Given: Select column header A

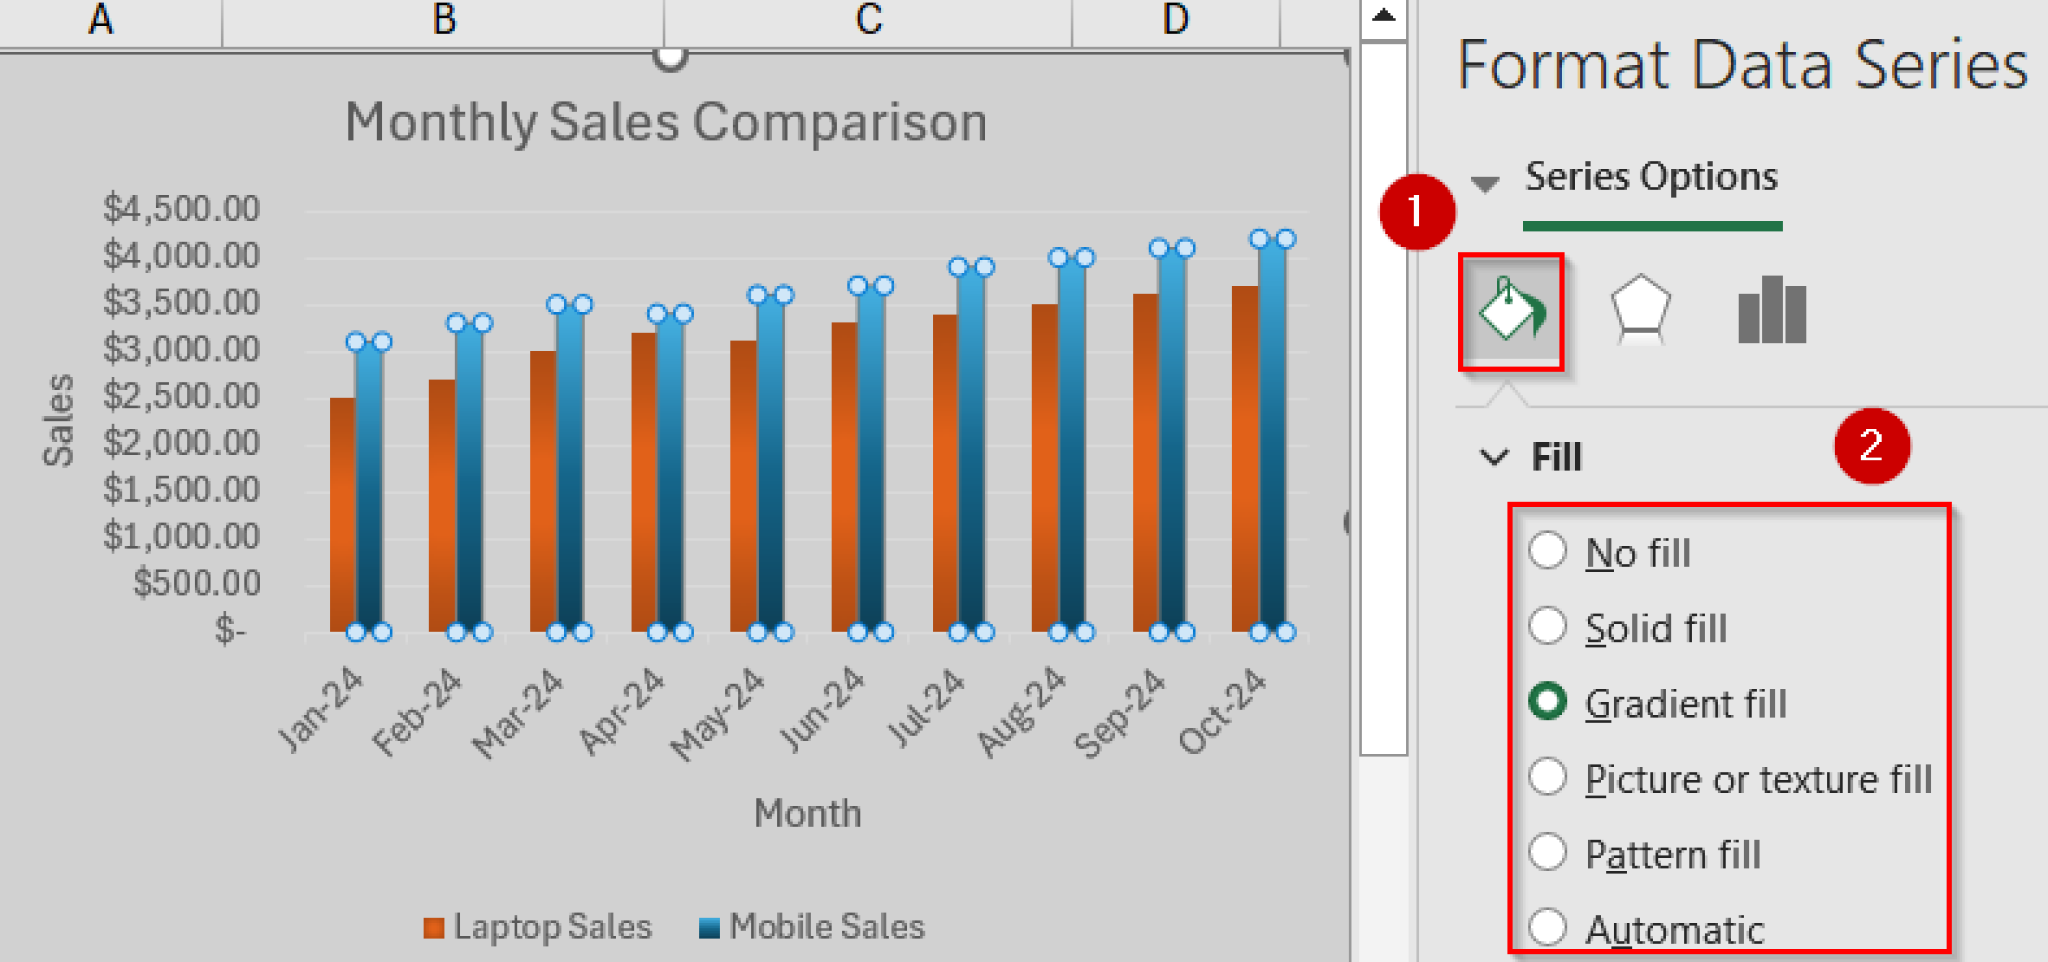Looking at the screenshot, I should pyautogui.click(x=100, y=18).
